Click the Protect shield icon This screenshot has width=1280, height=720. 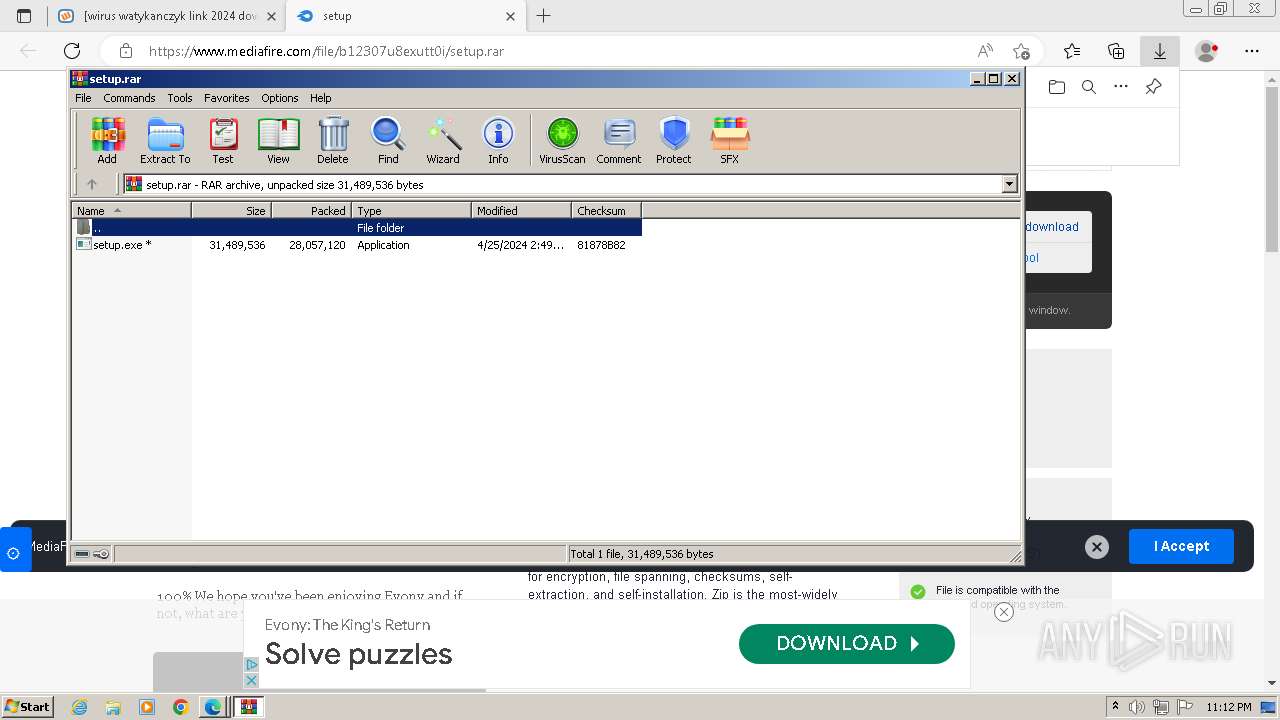[674, 140]
